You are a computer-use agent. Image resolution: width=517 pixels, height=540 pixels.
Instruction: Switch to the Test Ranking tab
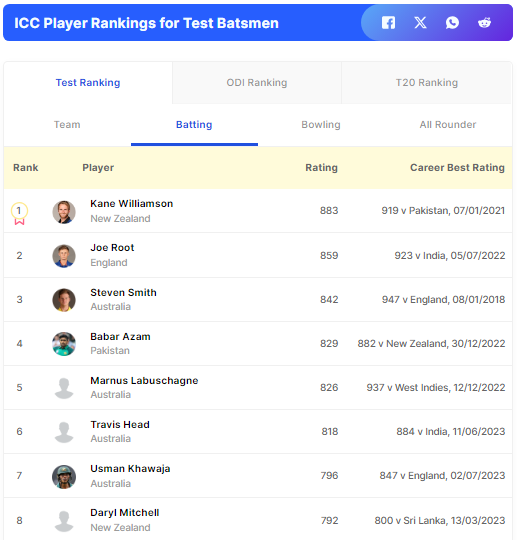click(88, 83)
